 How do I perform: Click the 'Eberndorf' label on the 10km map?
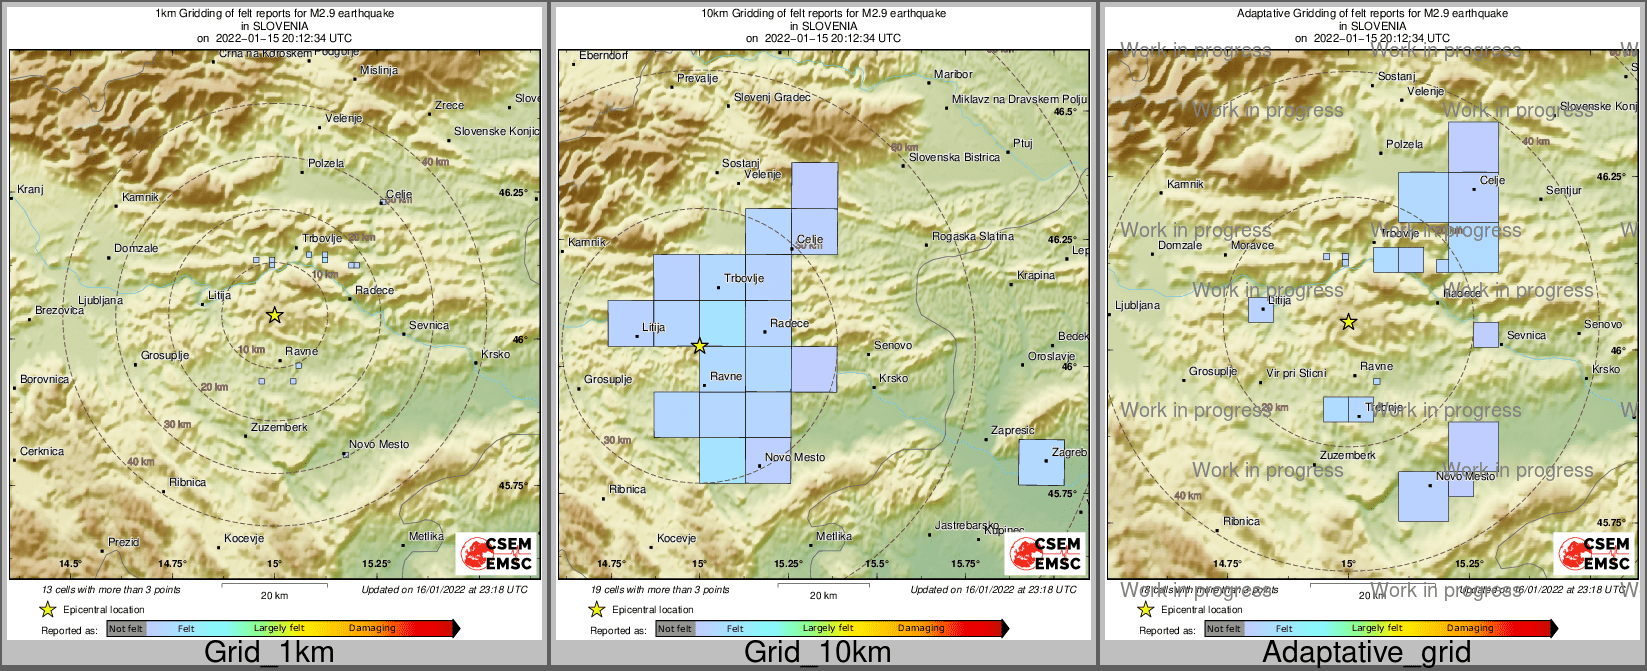pos(603,55)
